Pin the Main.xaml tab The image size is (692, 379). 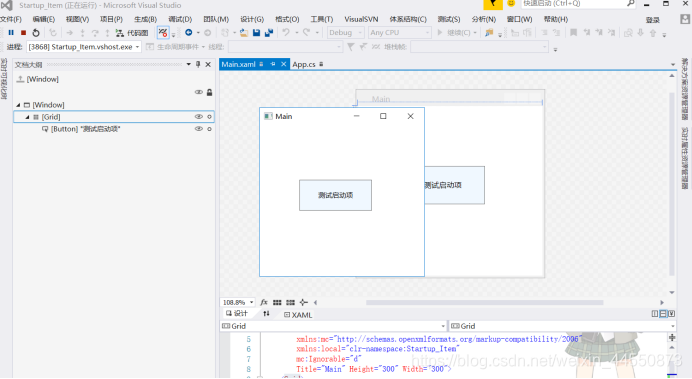tap(273, 64)
